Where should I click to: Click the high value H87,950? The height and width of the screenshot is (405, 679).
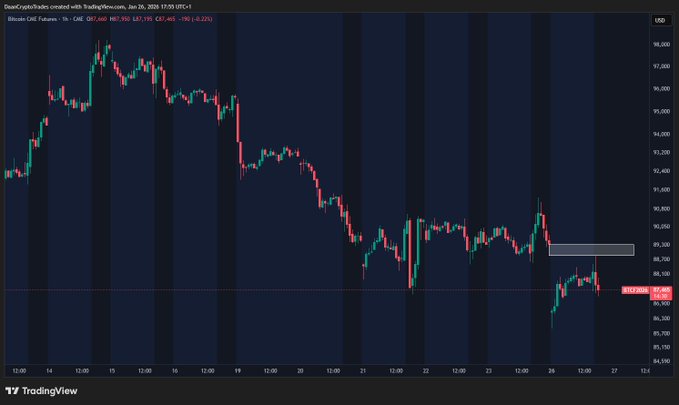(x=120, y=19)
